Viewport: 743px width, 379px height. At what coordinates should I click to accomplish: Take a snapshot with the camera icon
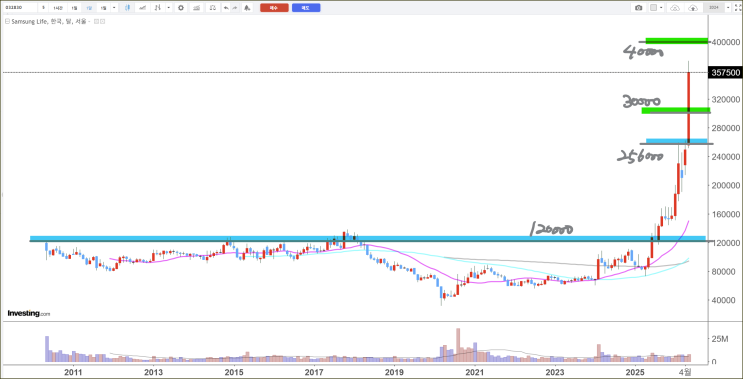point(638,8)
